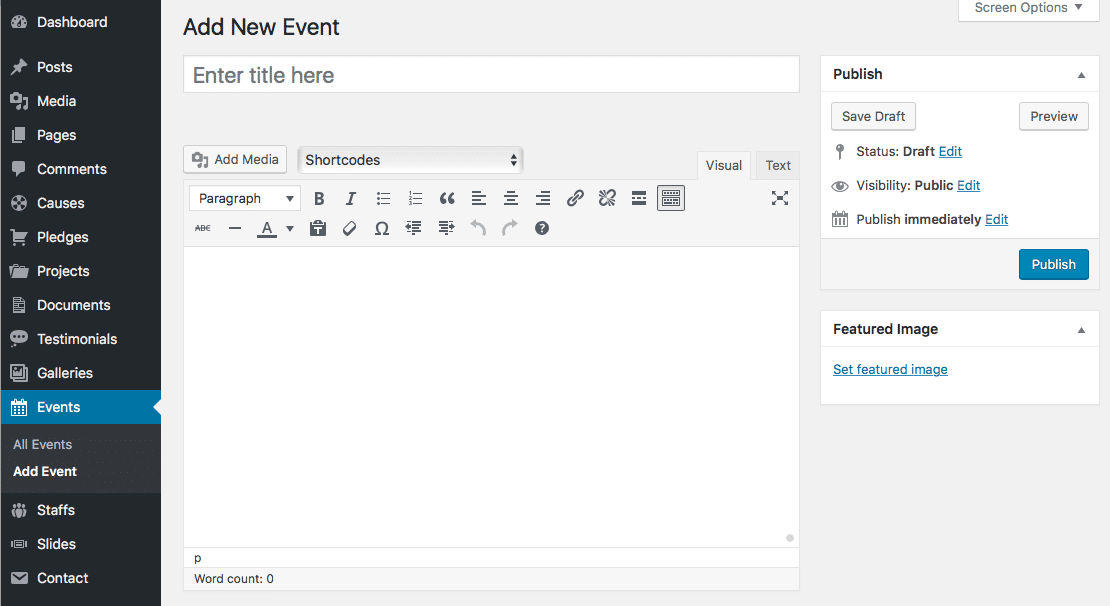Screen dimensions: 1110x606
Task: Preview the event
Action: (1054, 117)
